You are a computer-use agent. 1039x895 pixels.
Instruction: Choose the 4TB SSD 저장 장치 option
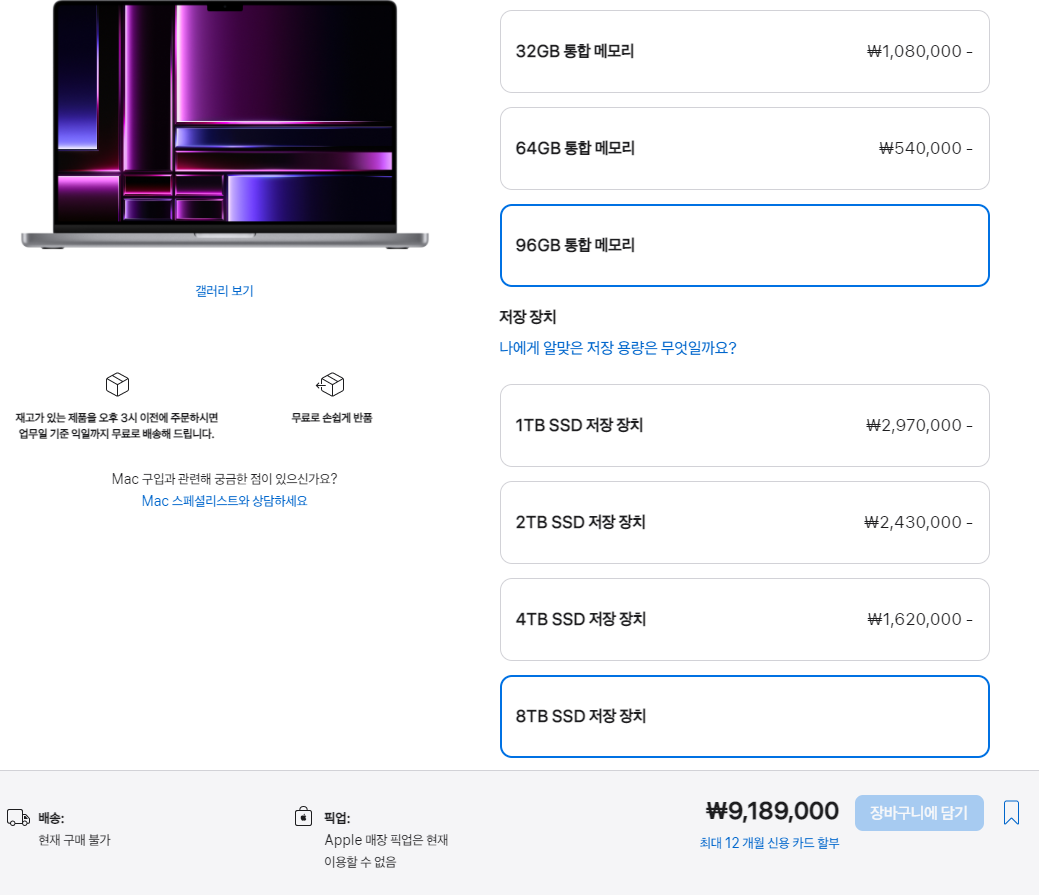pos(745,619)
